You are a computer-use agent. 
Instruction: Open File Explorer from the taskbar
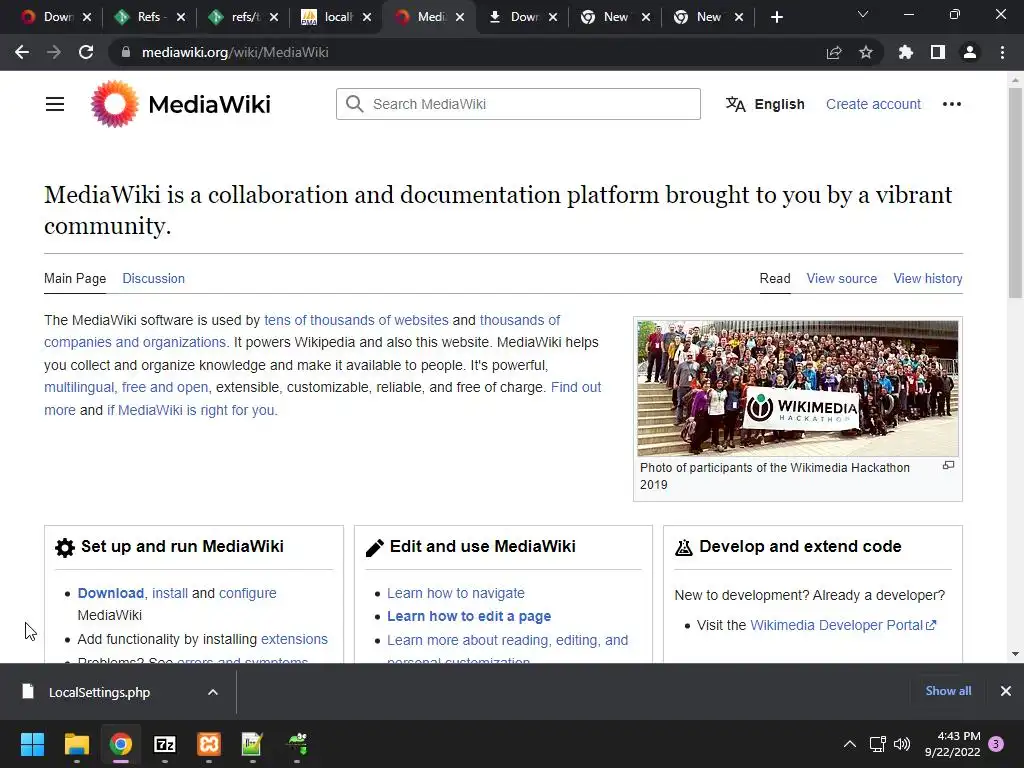(76, 744)
